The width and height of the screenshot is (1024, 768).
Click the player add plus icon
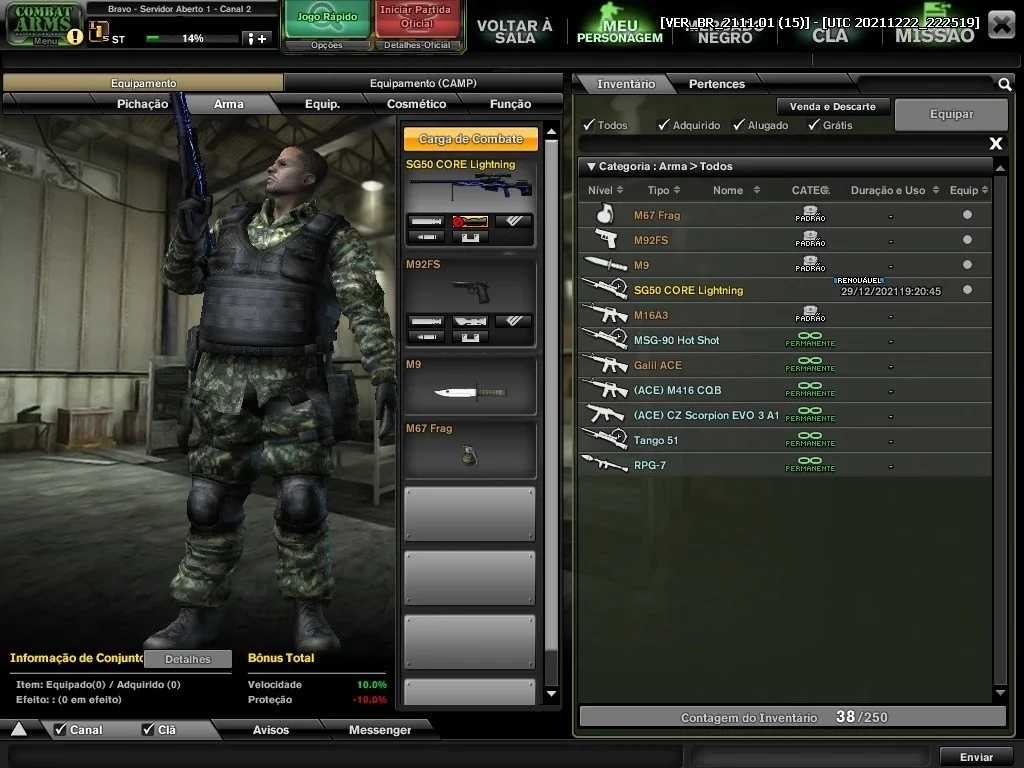(x=256, y=39)
